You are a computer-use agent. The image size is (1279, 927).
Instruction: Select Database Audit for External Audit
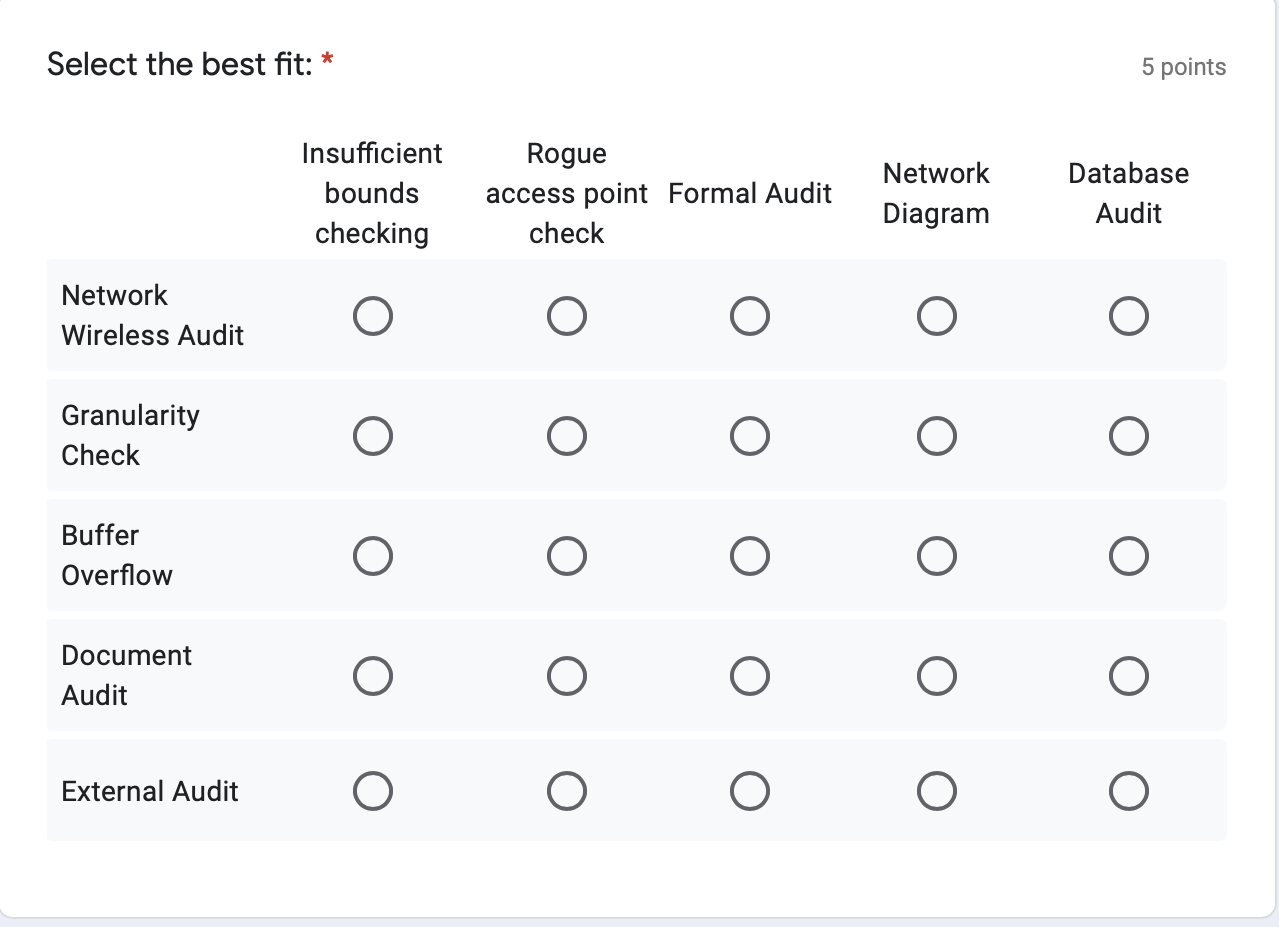(x=1128, y=790)
